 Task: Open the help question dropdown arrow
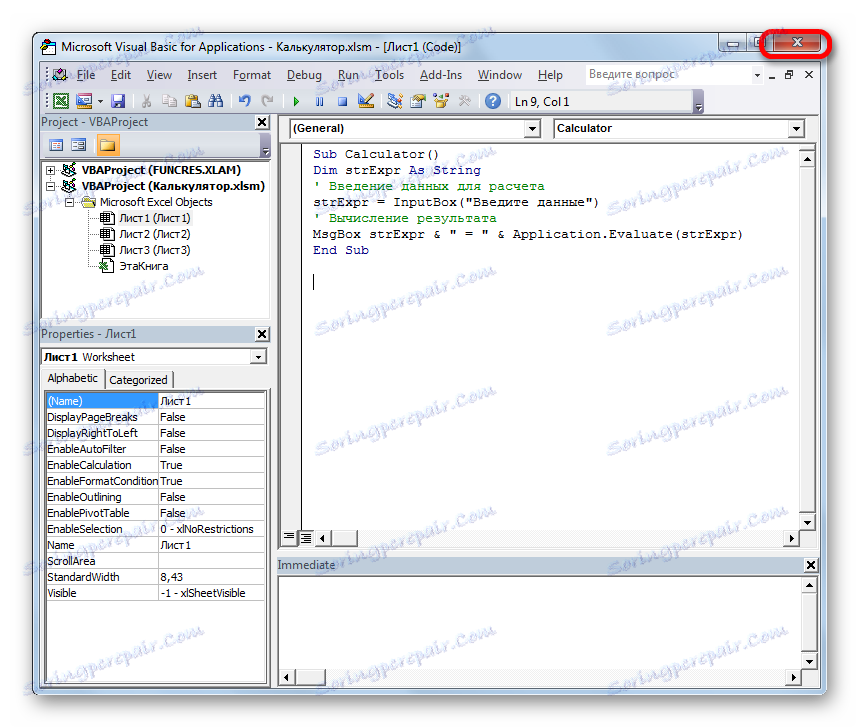(x=757, y=75)
